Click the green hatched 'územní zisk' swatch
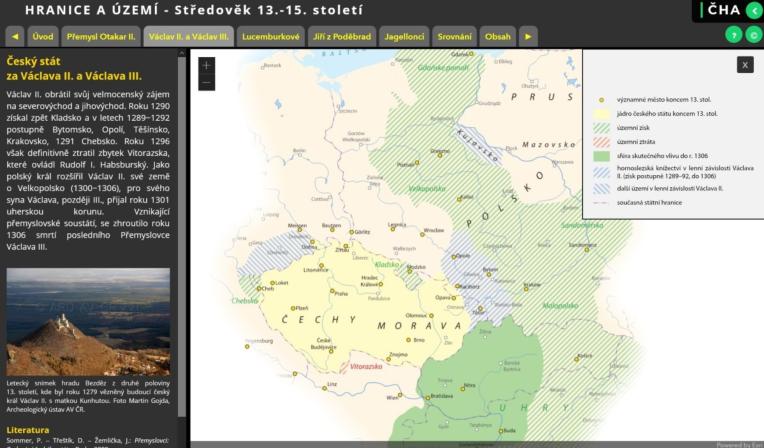This screenshot has width=764, height=448. (601, 128)
